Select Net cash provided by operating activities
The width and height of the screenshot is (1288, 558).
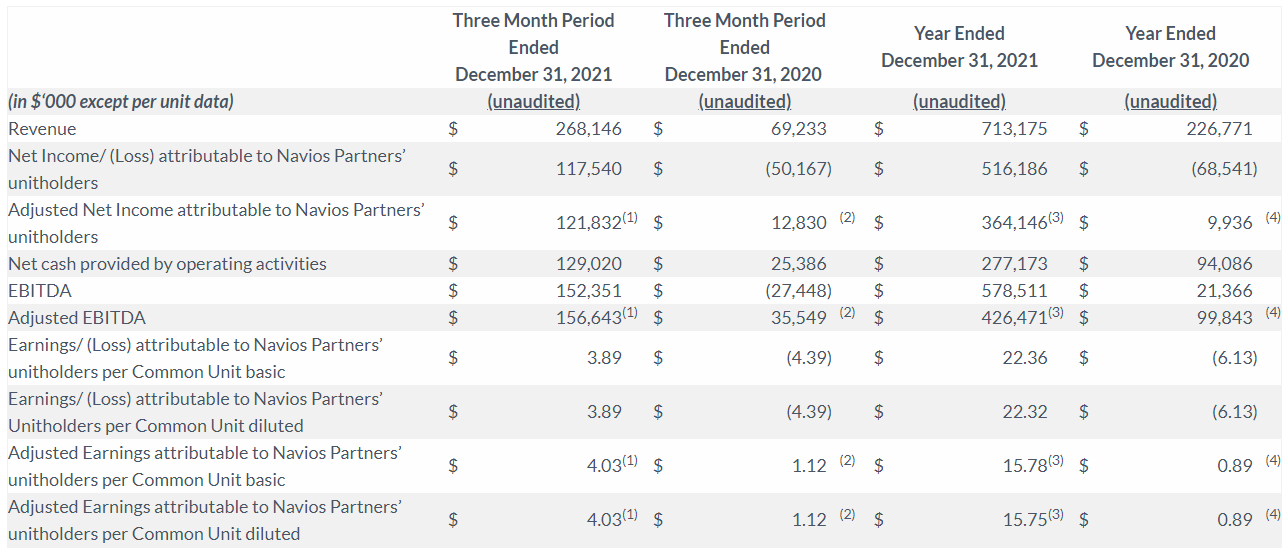pos(167,264)
